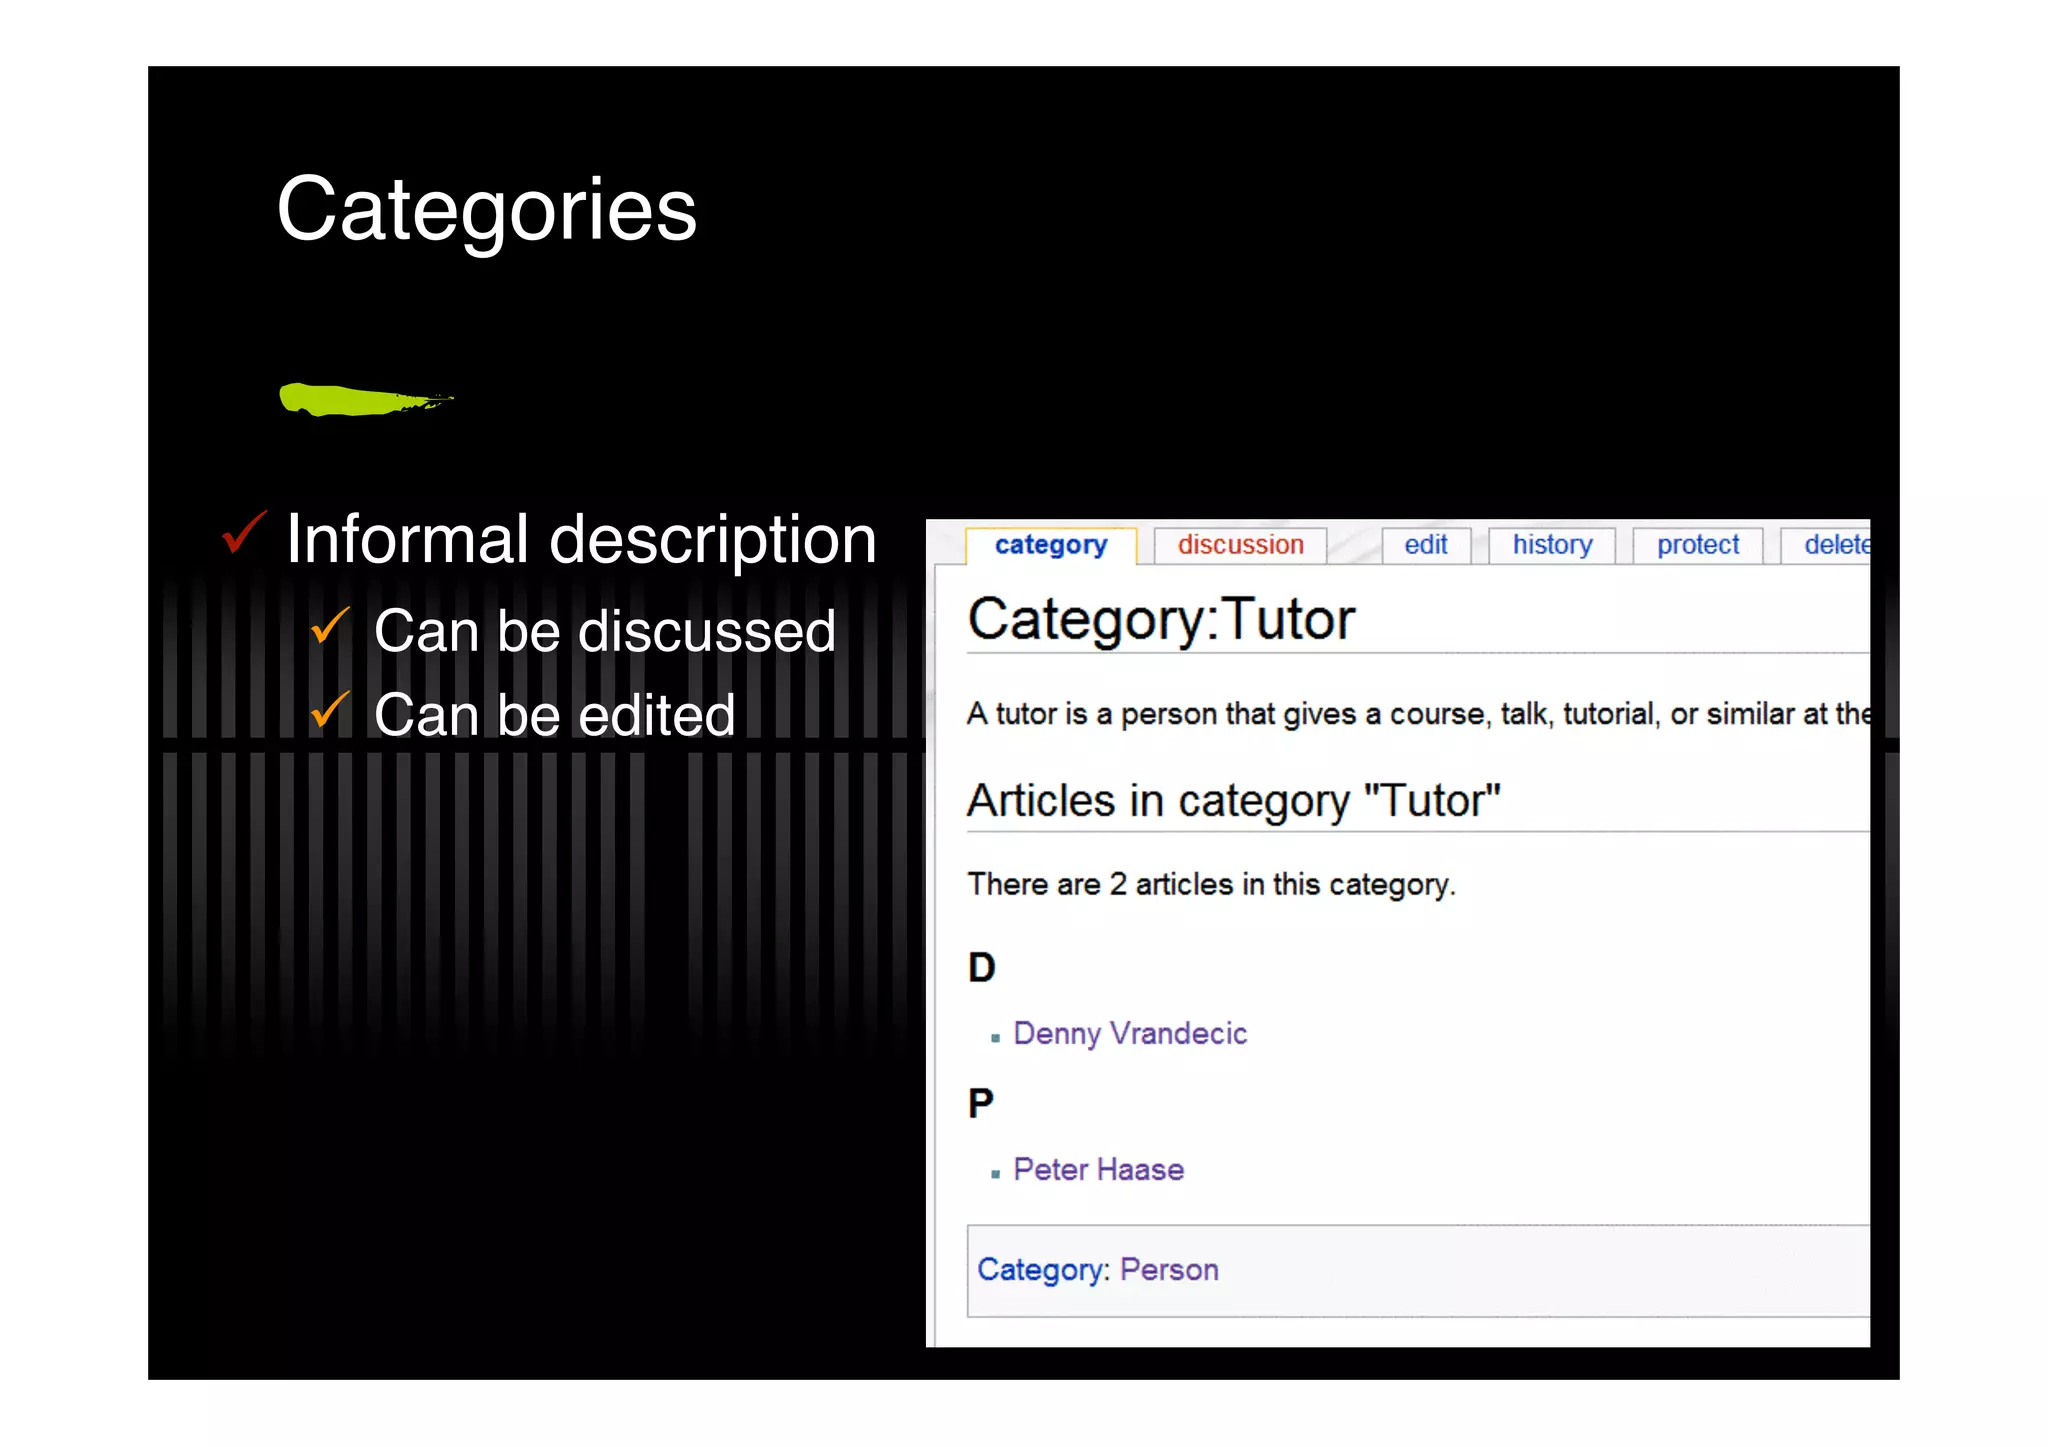The width and height of the screenshot is (2048, 1447).
Task: Open the Peter Haase article link
Action: tap(1098, 1169)
